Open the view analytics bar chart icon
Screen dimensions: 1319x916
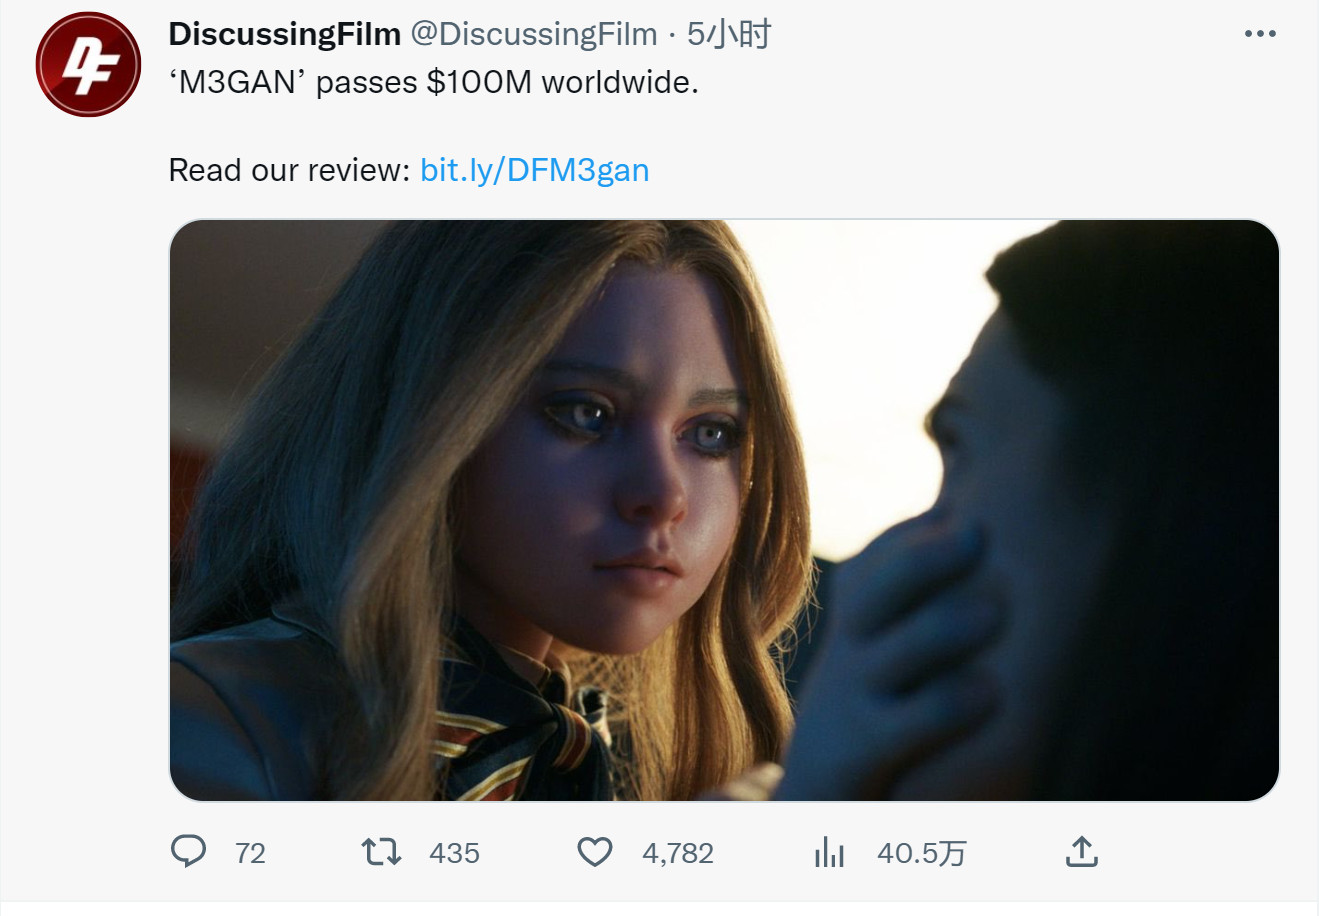click(x=830, y=852)
